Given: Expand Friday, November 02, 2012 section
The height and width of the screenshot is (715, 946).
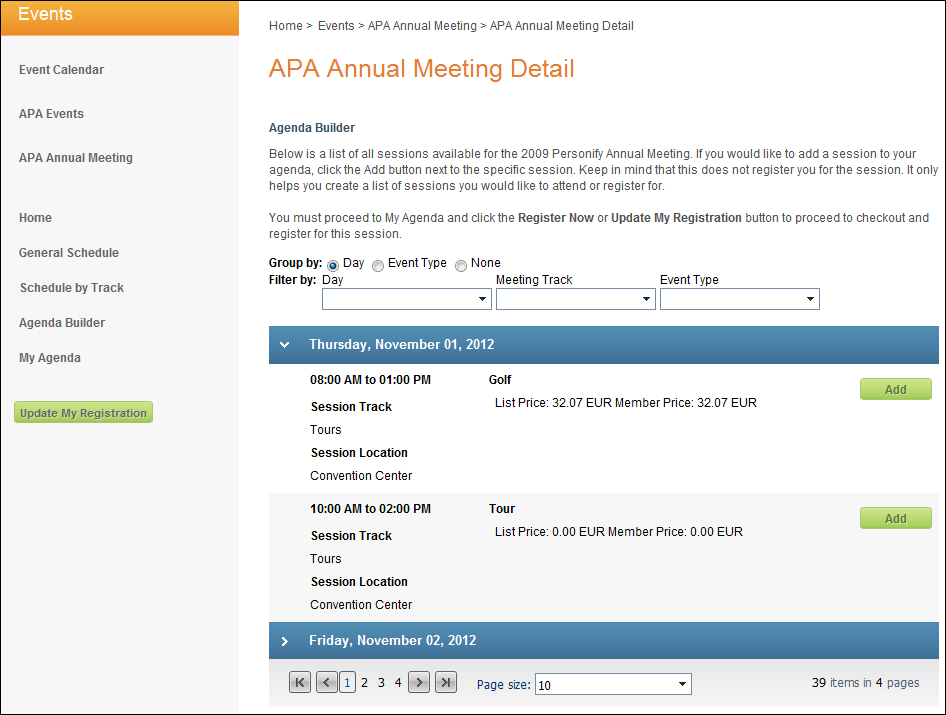Looking at the screenshot, I should pos(285,641).
